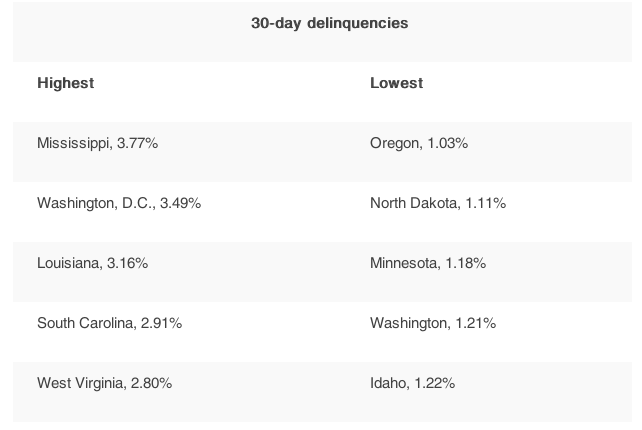Click the 1.22% figure beside Idaho
Viewport: 642px width, 430px height.
pos(435,383)
